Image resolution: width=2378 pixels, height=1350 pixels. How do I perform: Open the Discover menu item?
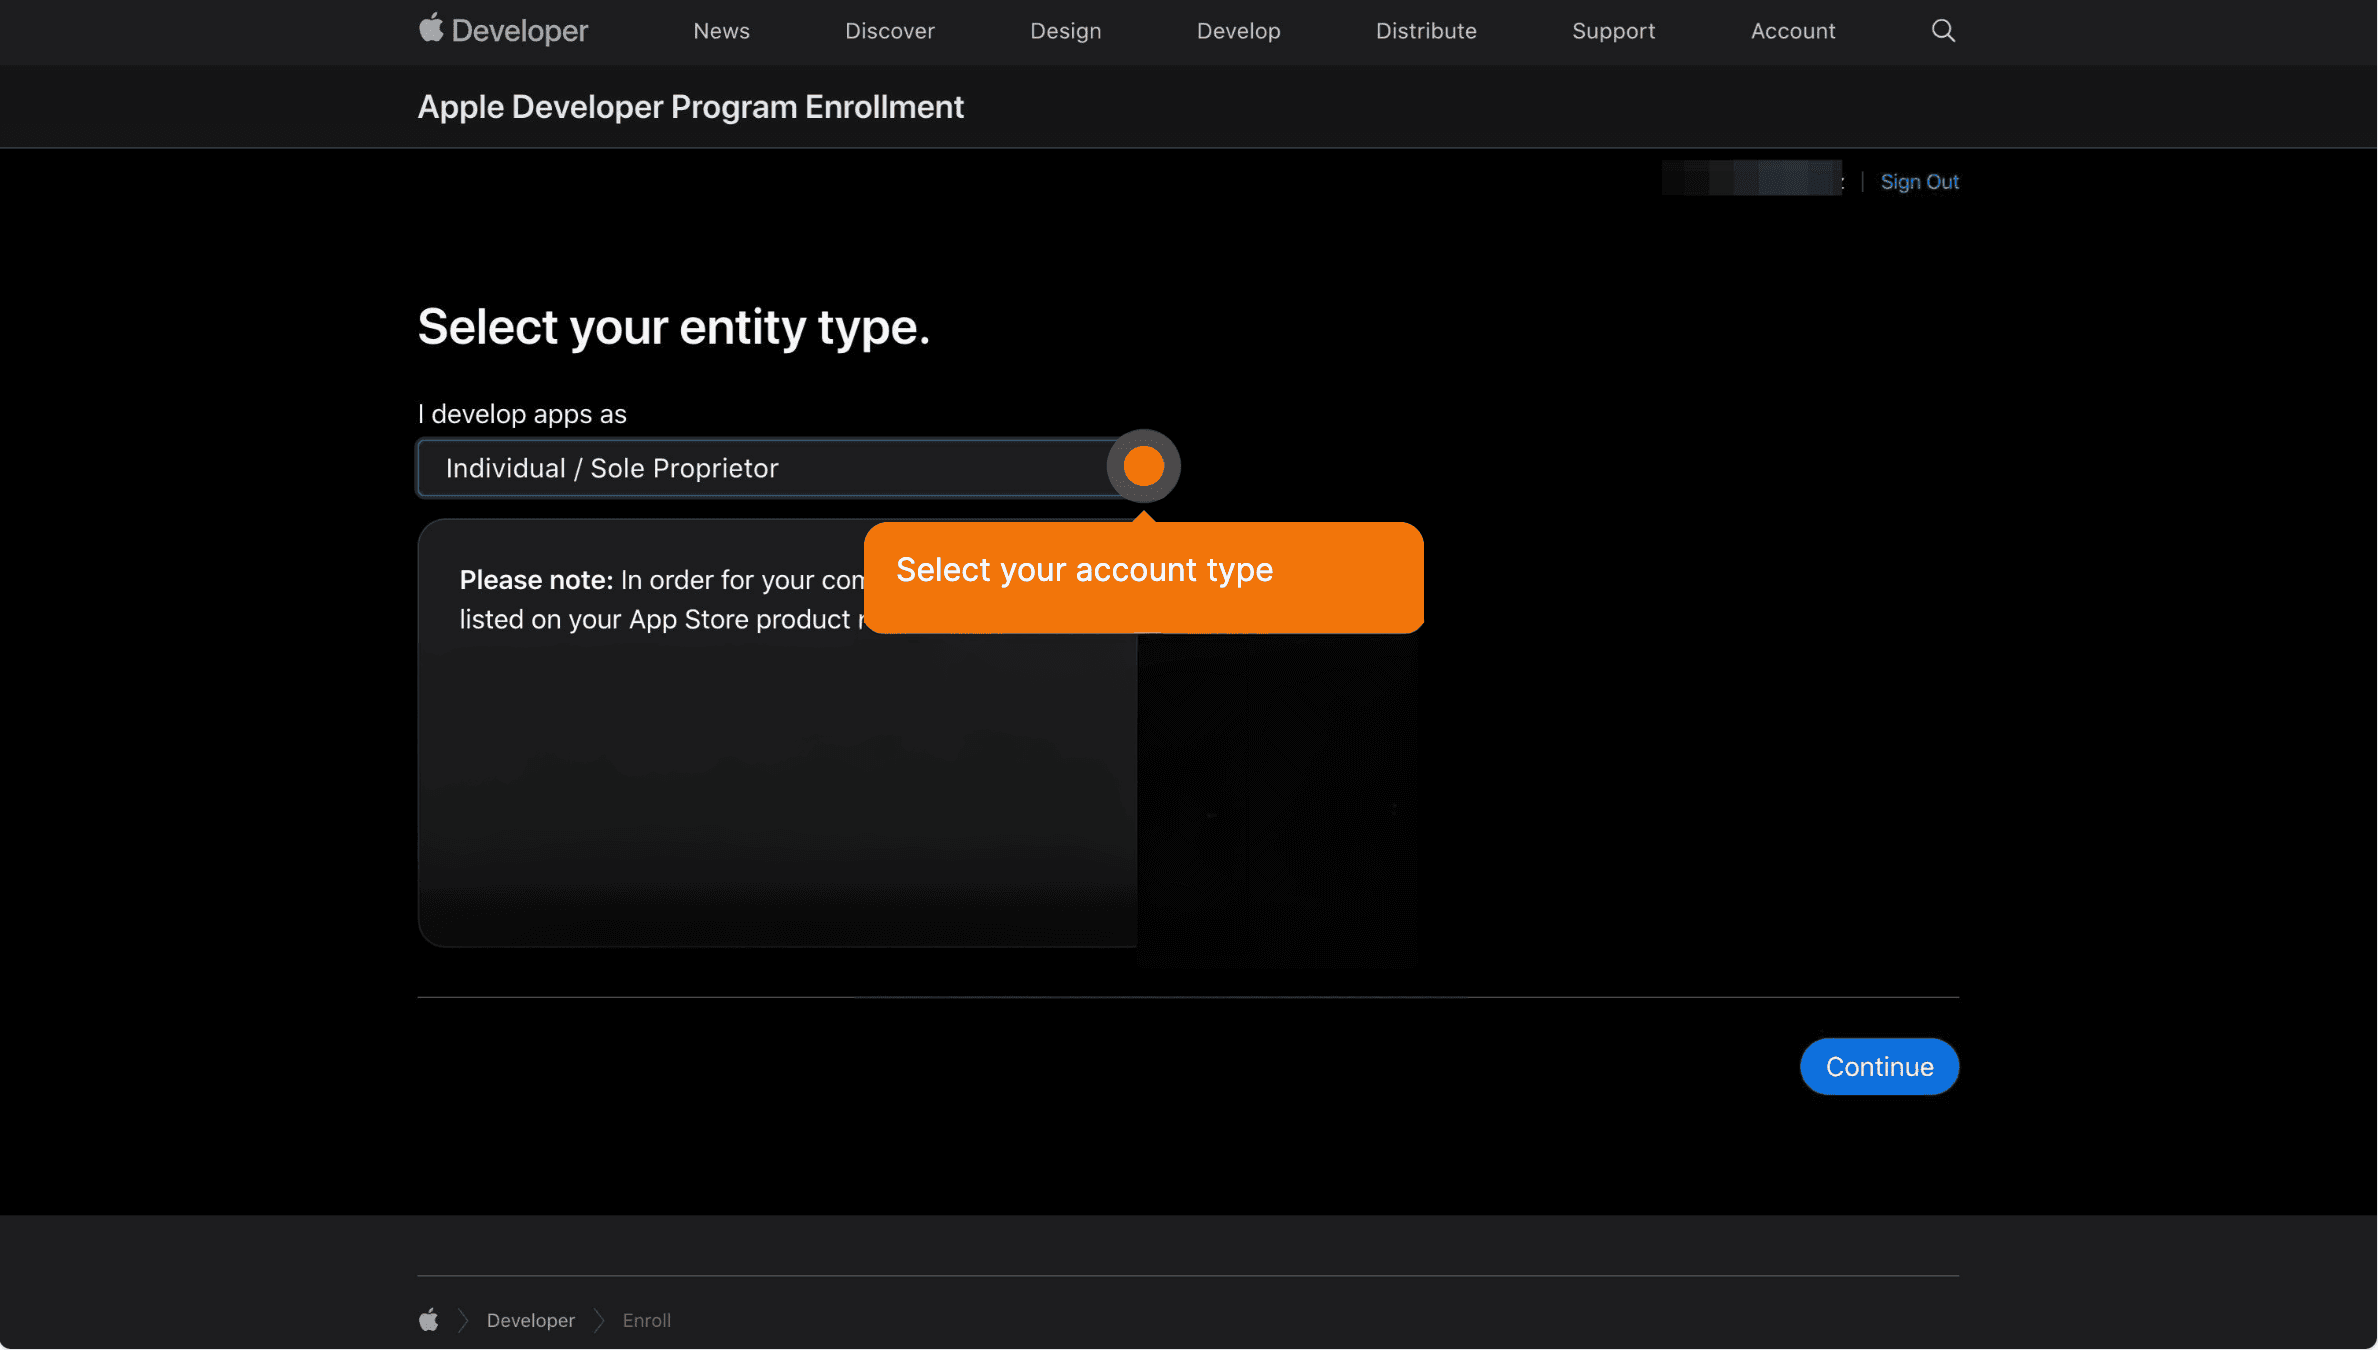(x=890, y=31)
